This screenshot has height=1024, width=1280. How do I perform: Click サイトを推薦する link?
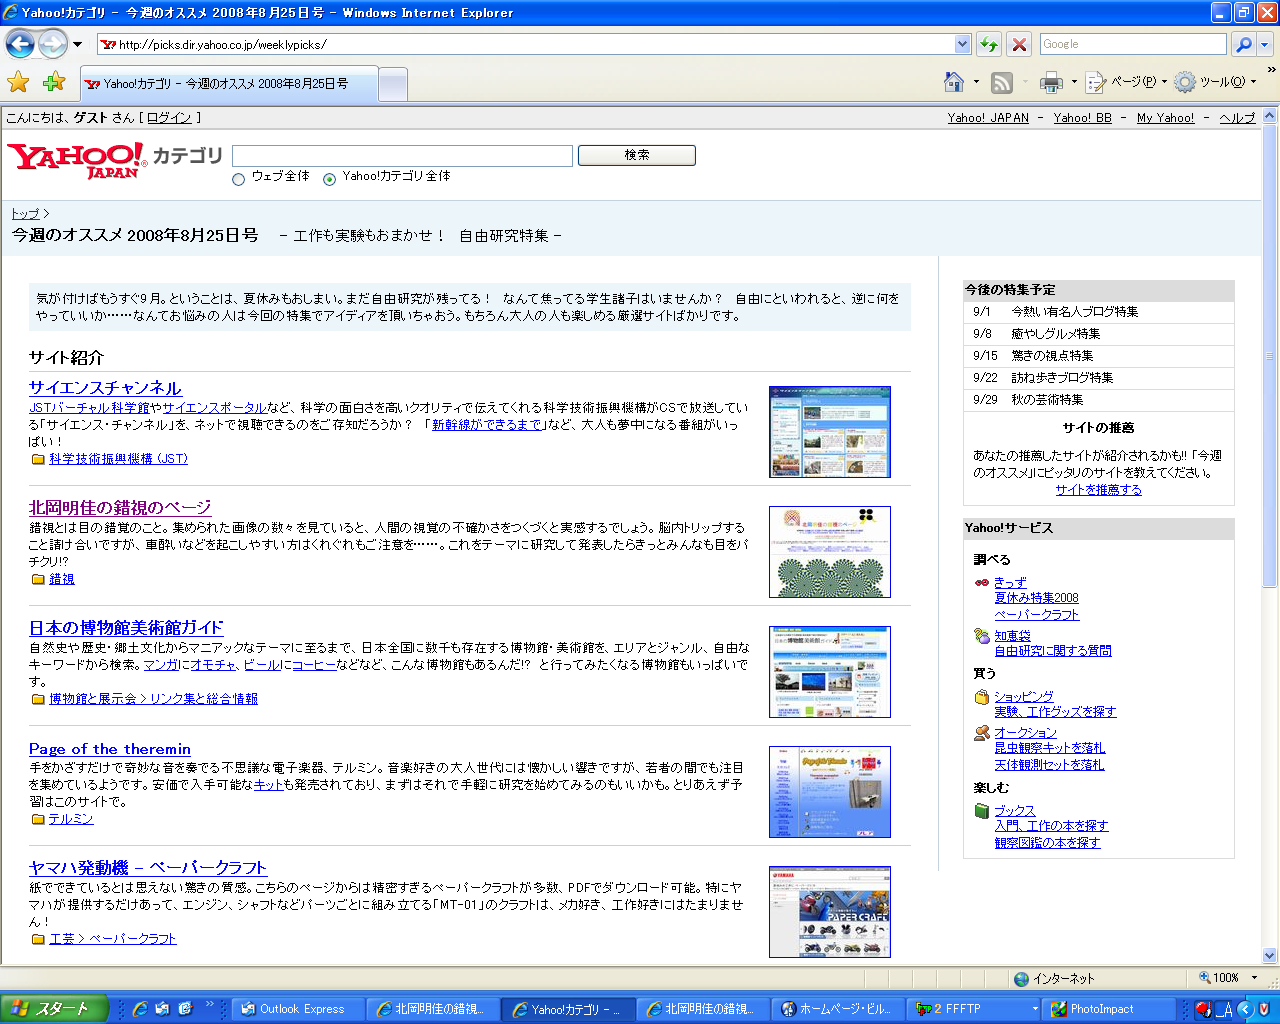1098,490
